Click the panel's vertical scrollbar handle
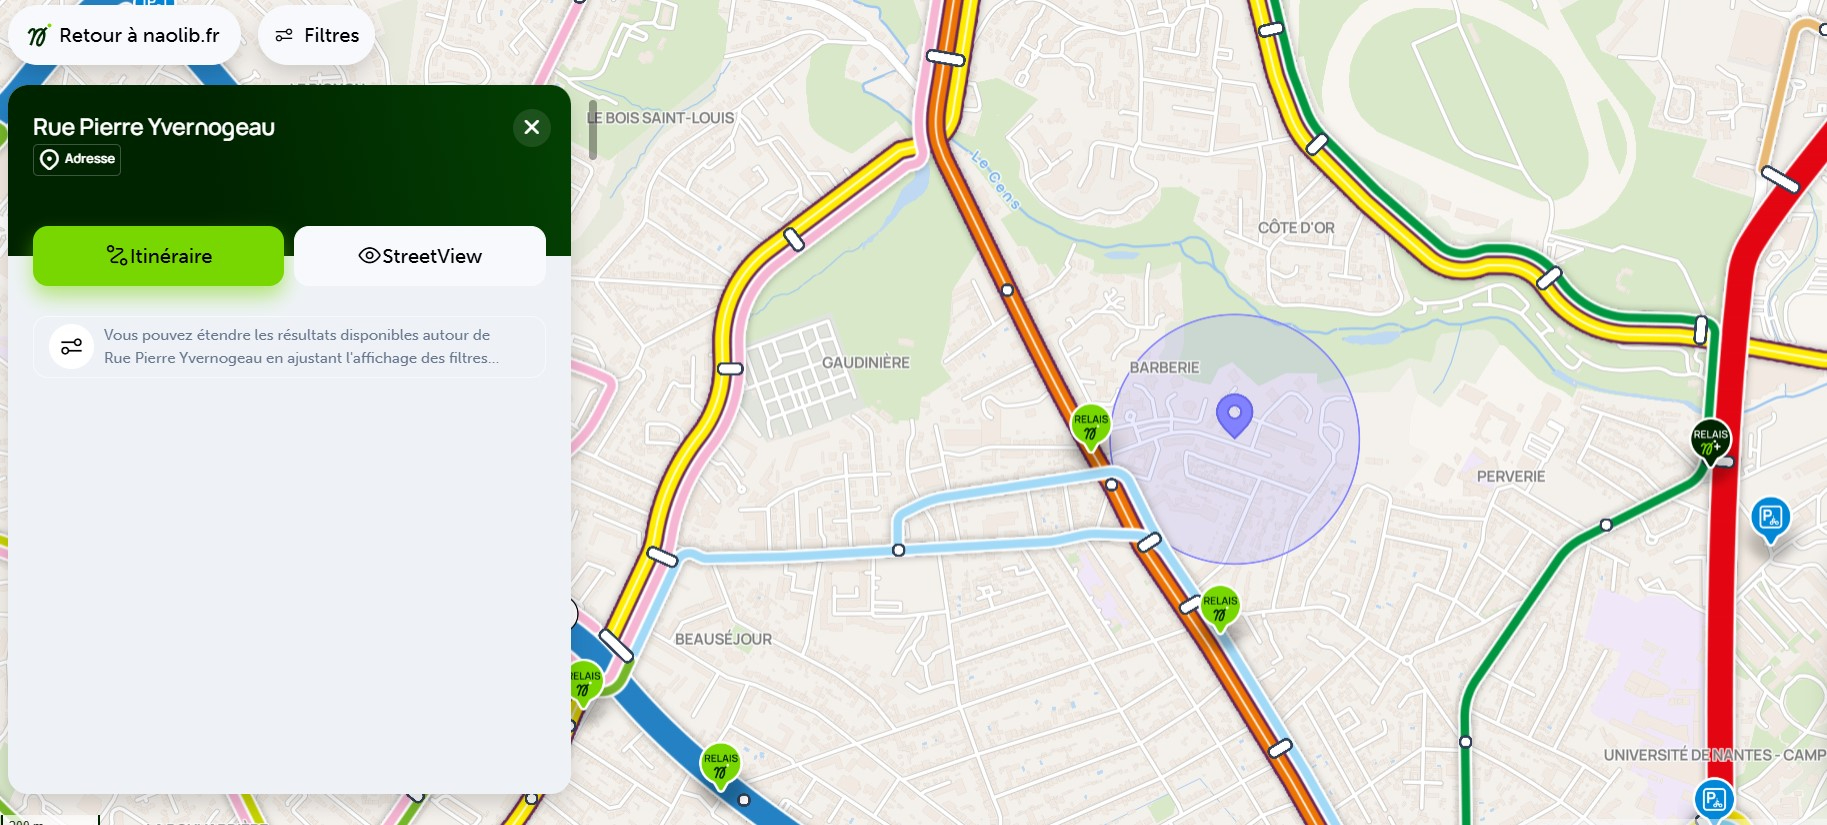Image resolution: width=1827 pixels, height=825 pixels. [592, 130]
